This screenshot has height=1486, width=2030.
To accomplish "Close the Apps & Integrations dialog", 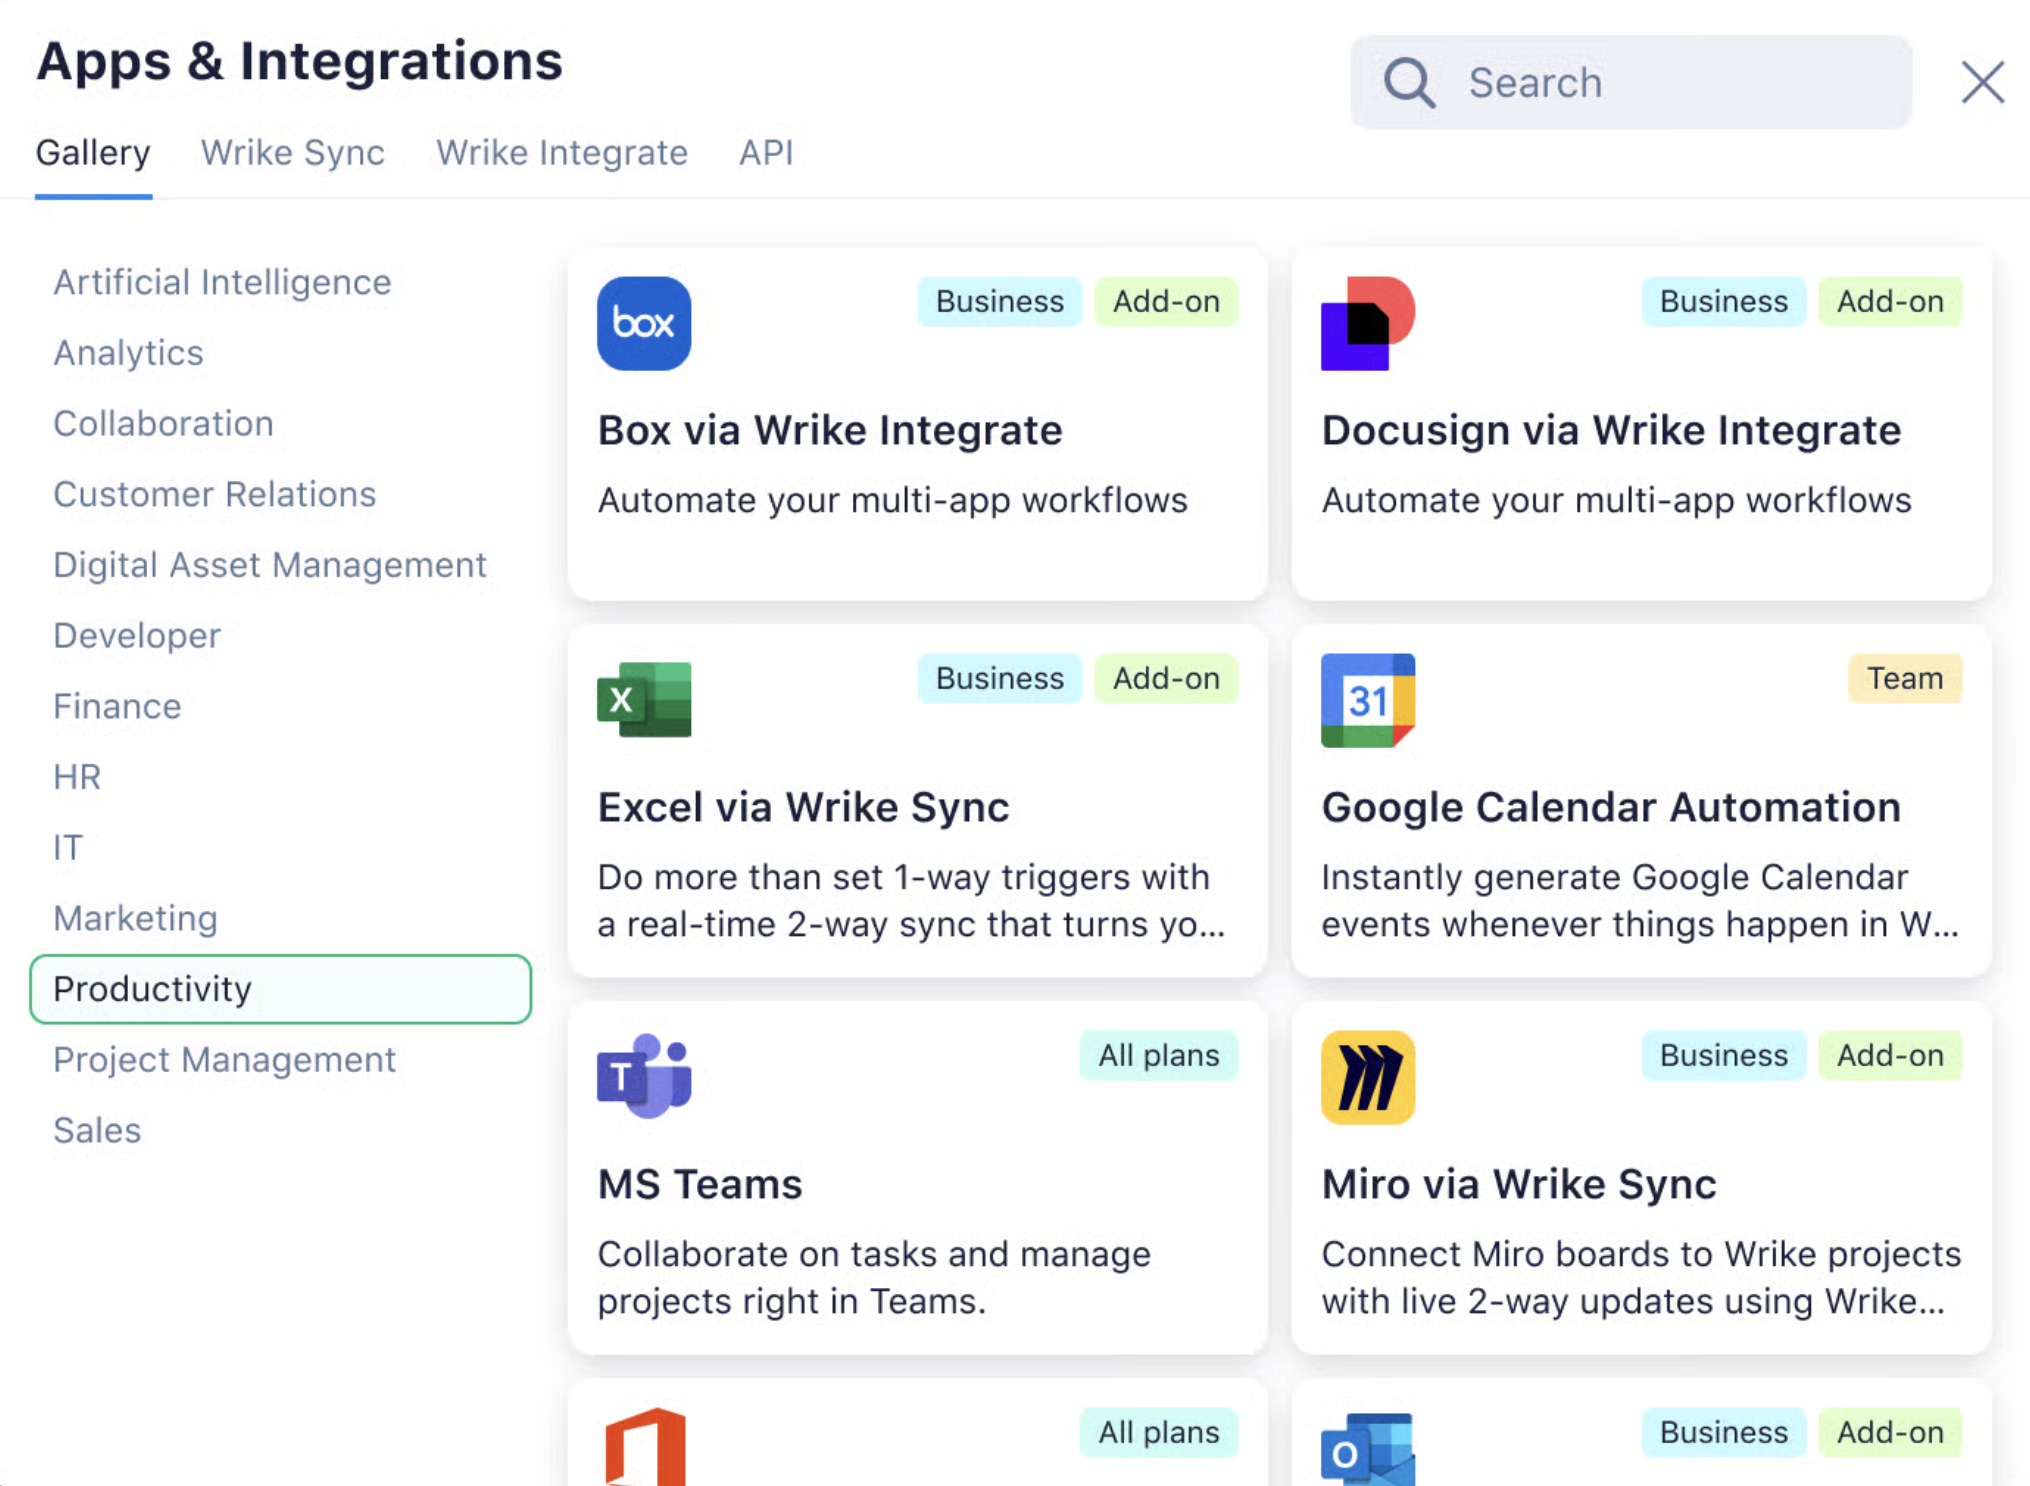I will pyautogui.click(x=1982, y=82).
